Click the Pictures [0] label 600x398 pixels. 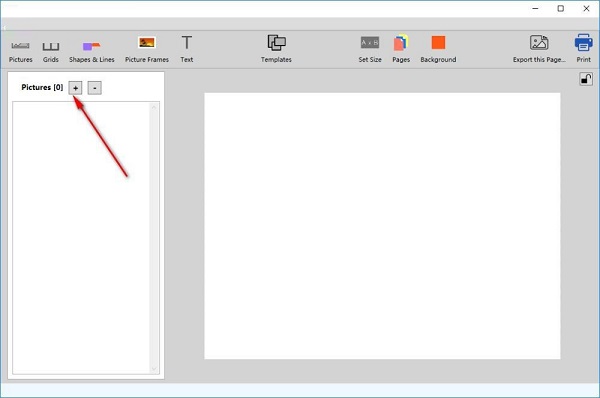[42, 87]
